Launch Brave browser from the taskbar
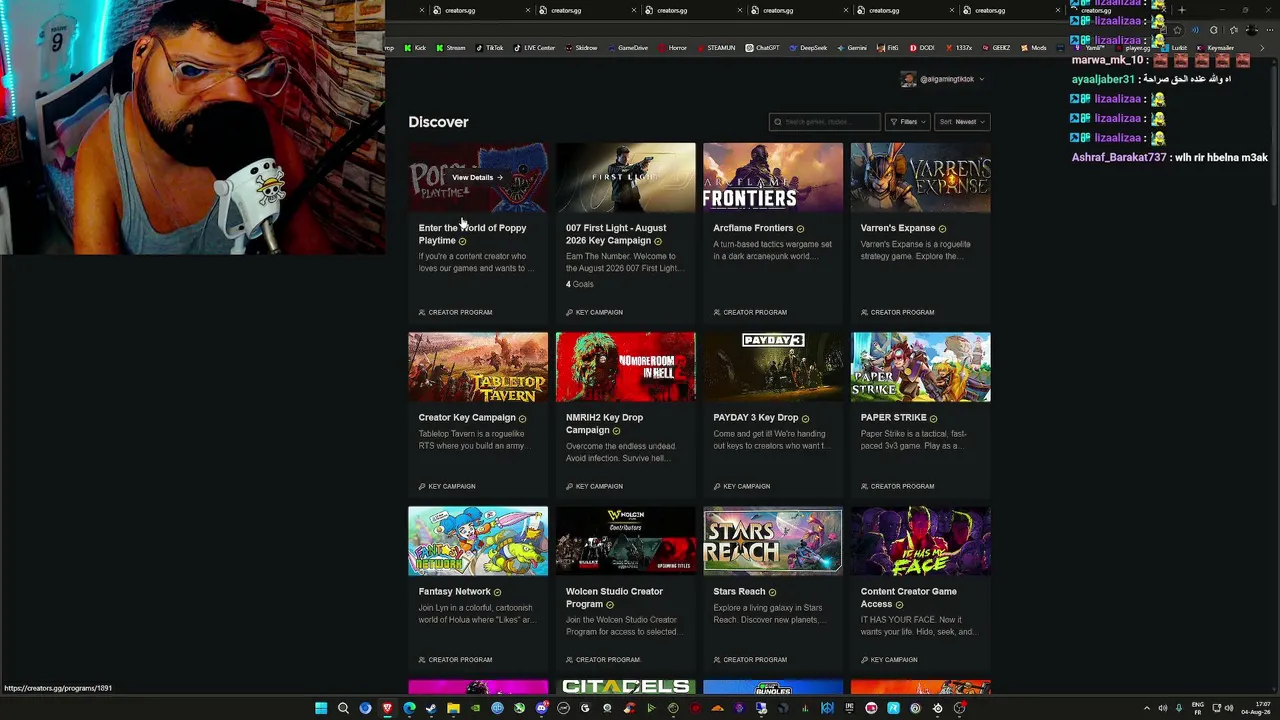 (387, 708)
